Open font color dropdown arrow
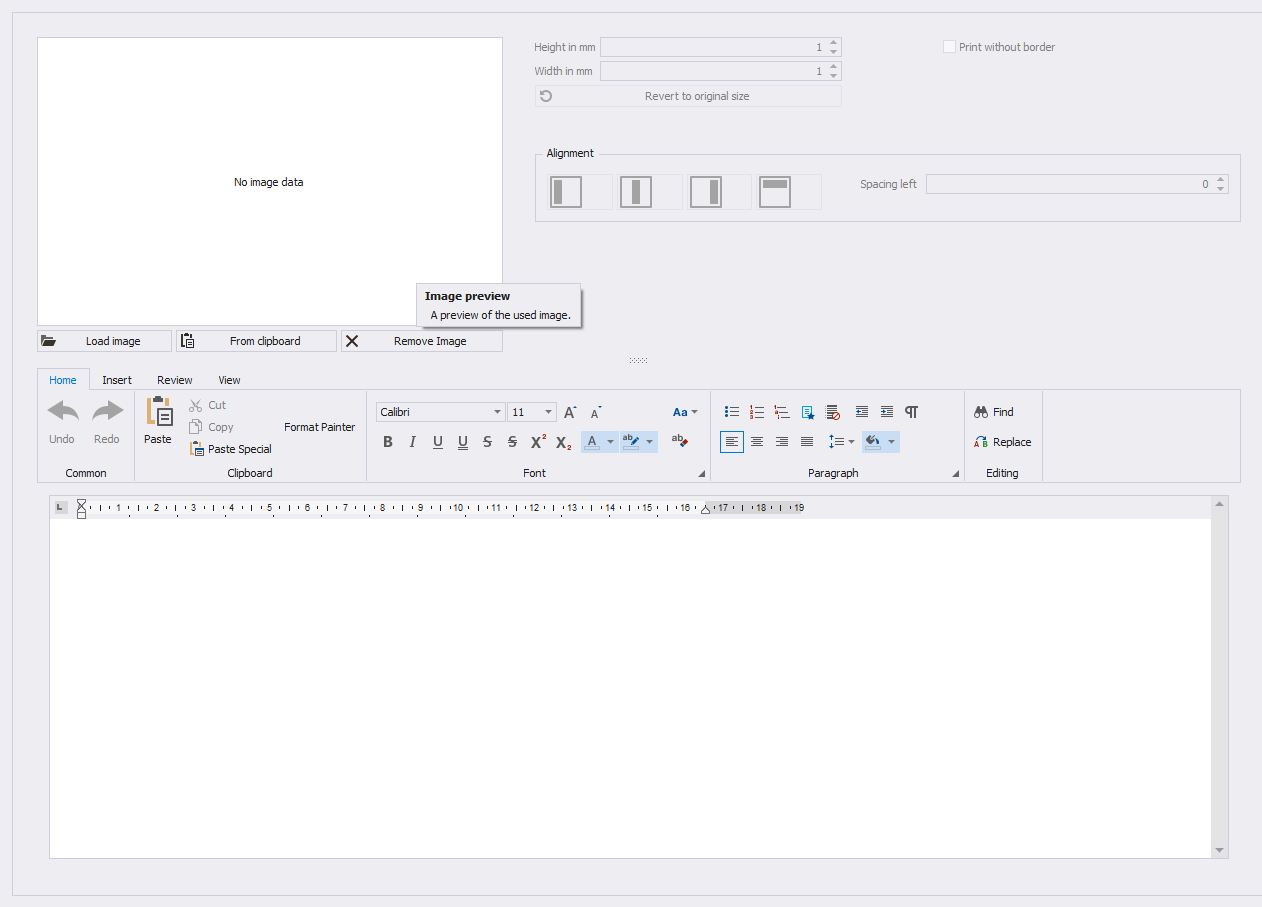The width and height of the screenshot is (1262, 907). (x=610, y=442)
